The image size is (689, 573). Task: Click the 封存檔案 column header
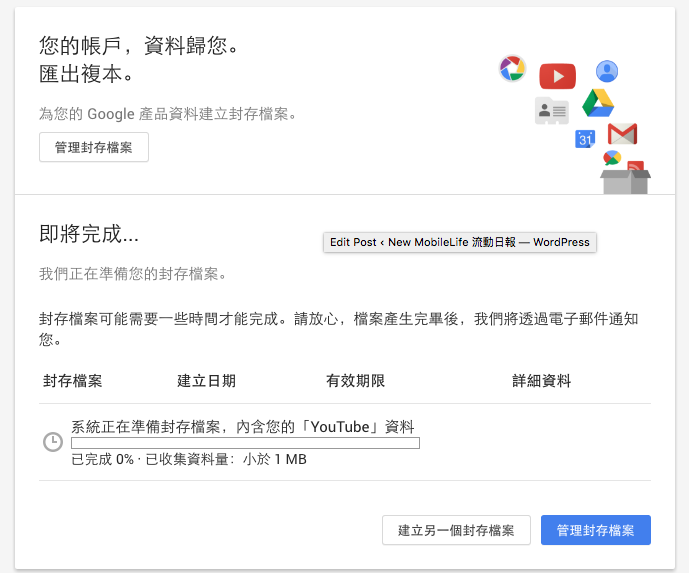[73, 381]
